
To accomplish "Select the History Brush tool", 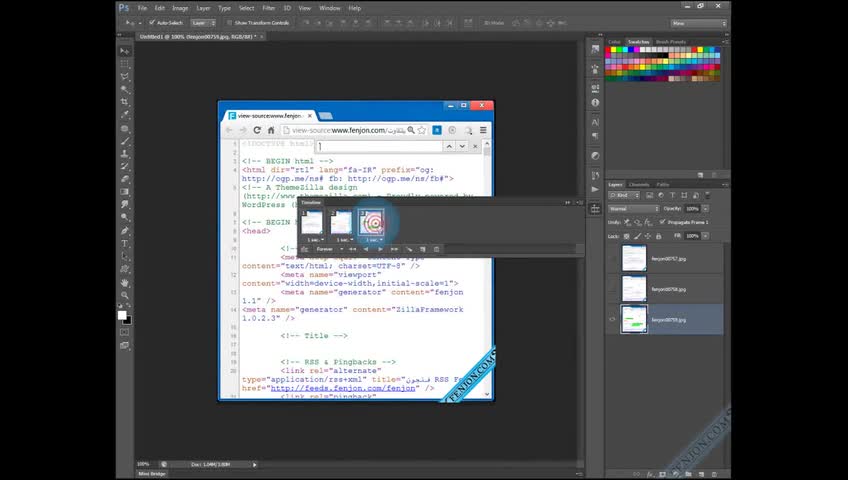I will pyautogui.click(x=125, y=166).
